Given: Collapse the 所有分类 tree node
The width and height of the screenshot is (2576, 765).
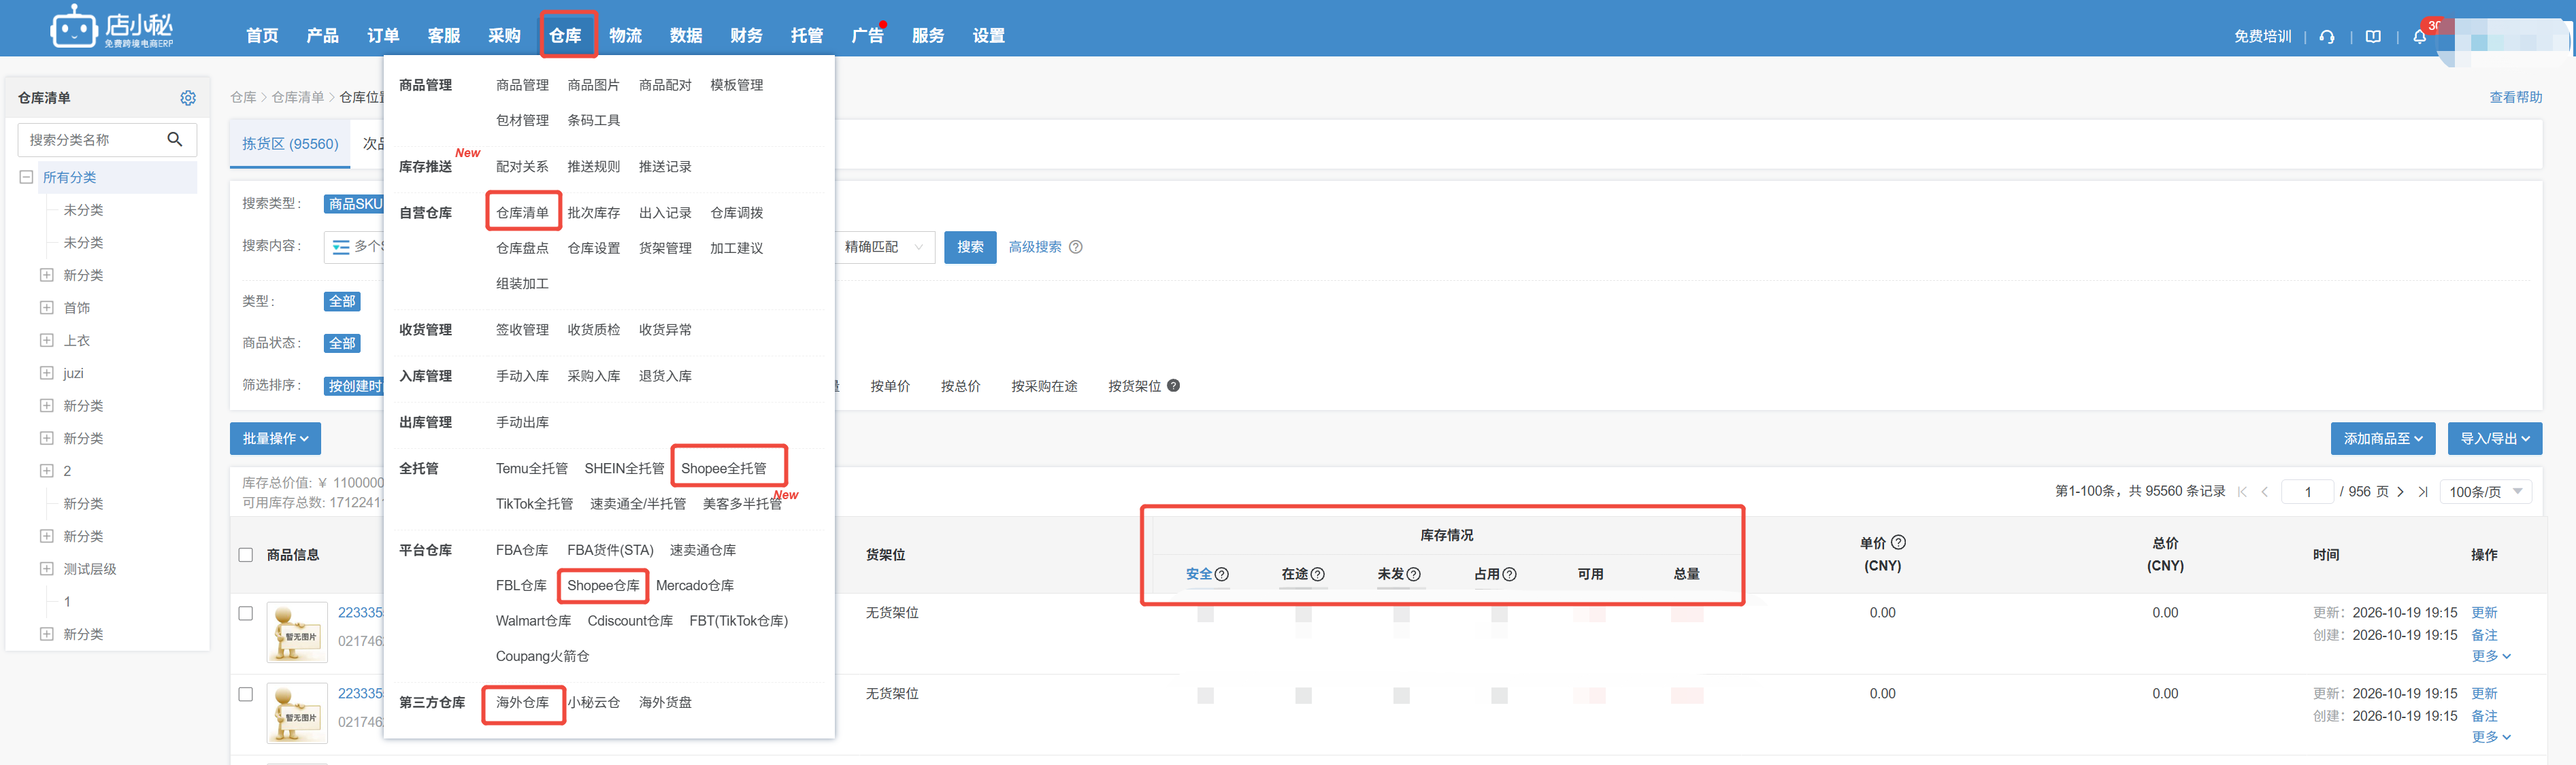Looking at the screenshot, I should click(27, 177).
